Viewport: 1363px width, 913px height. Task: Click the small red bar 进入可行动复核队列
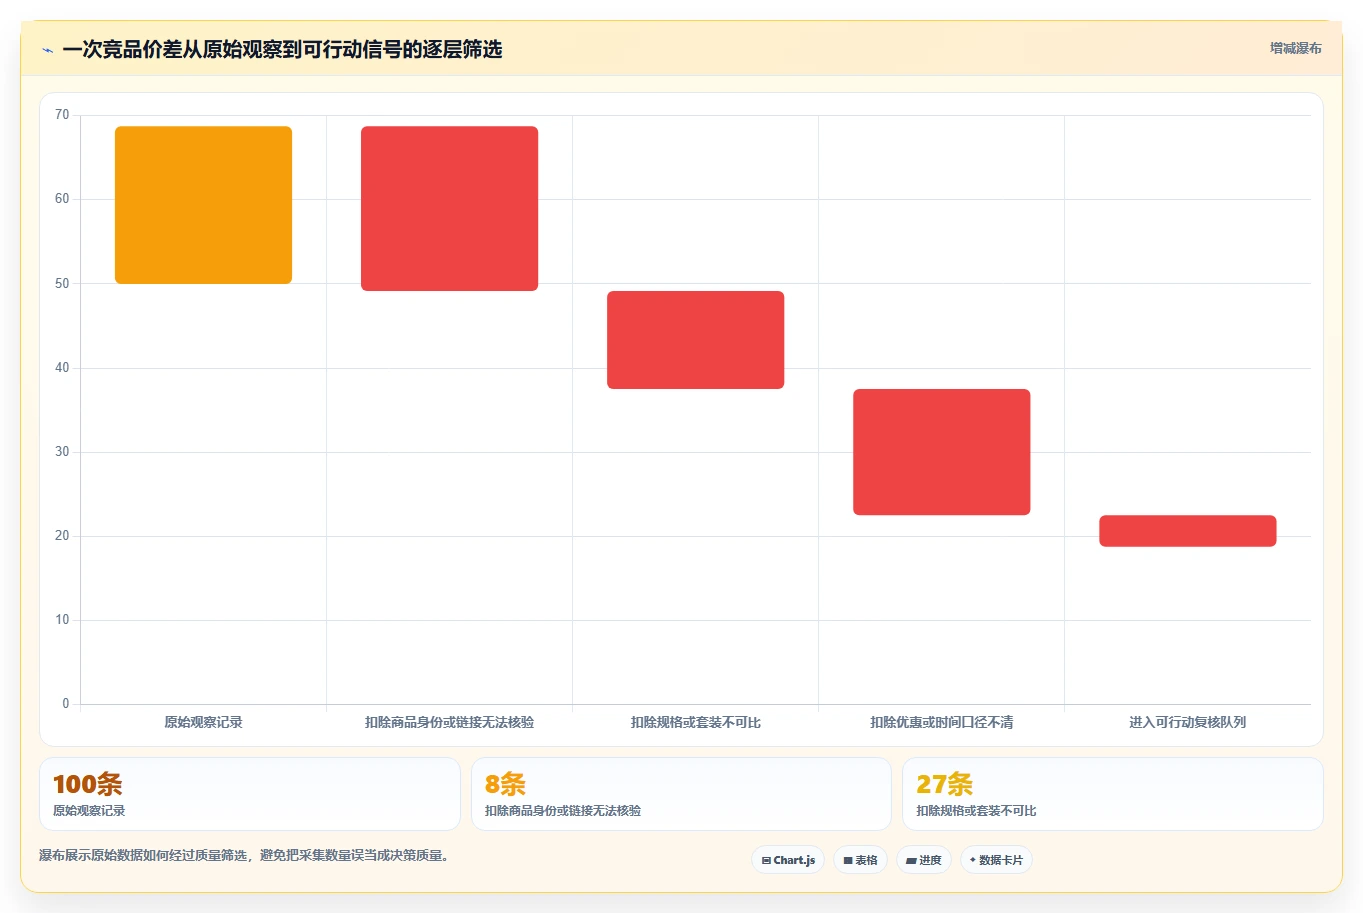coord(1187,531)
